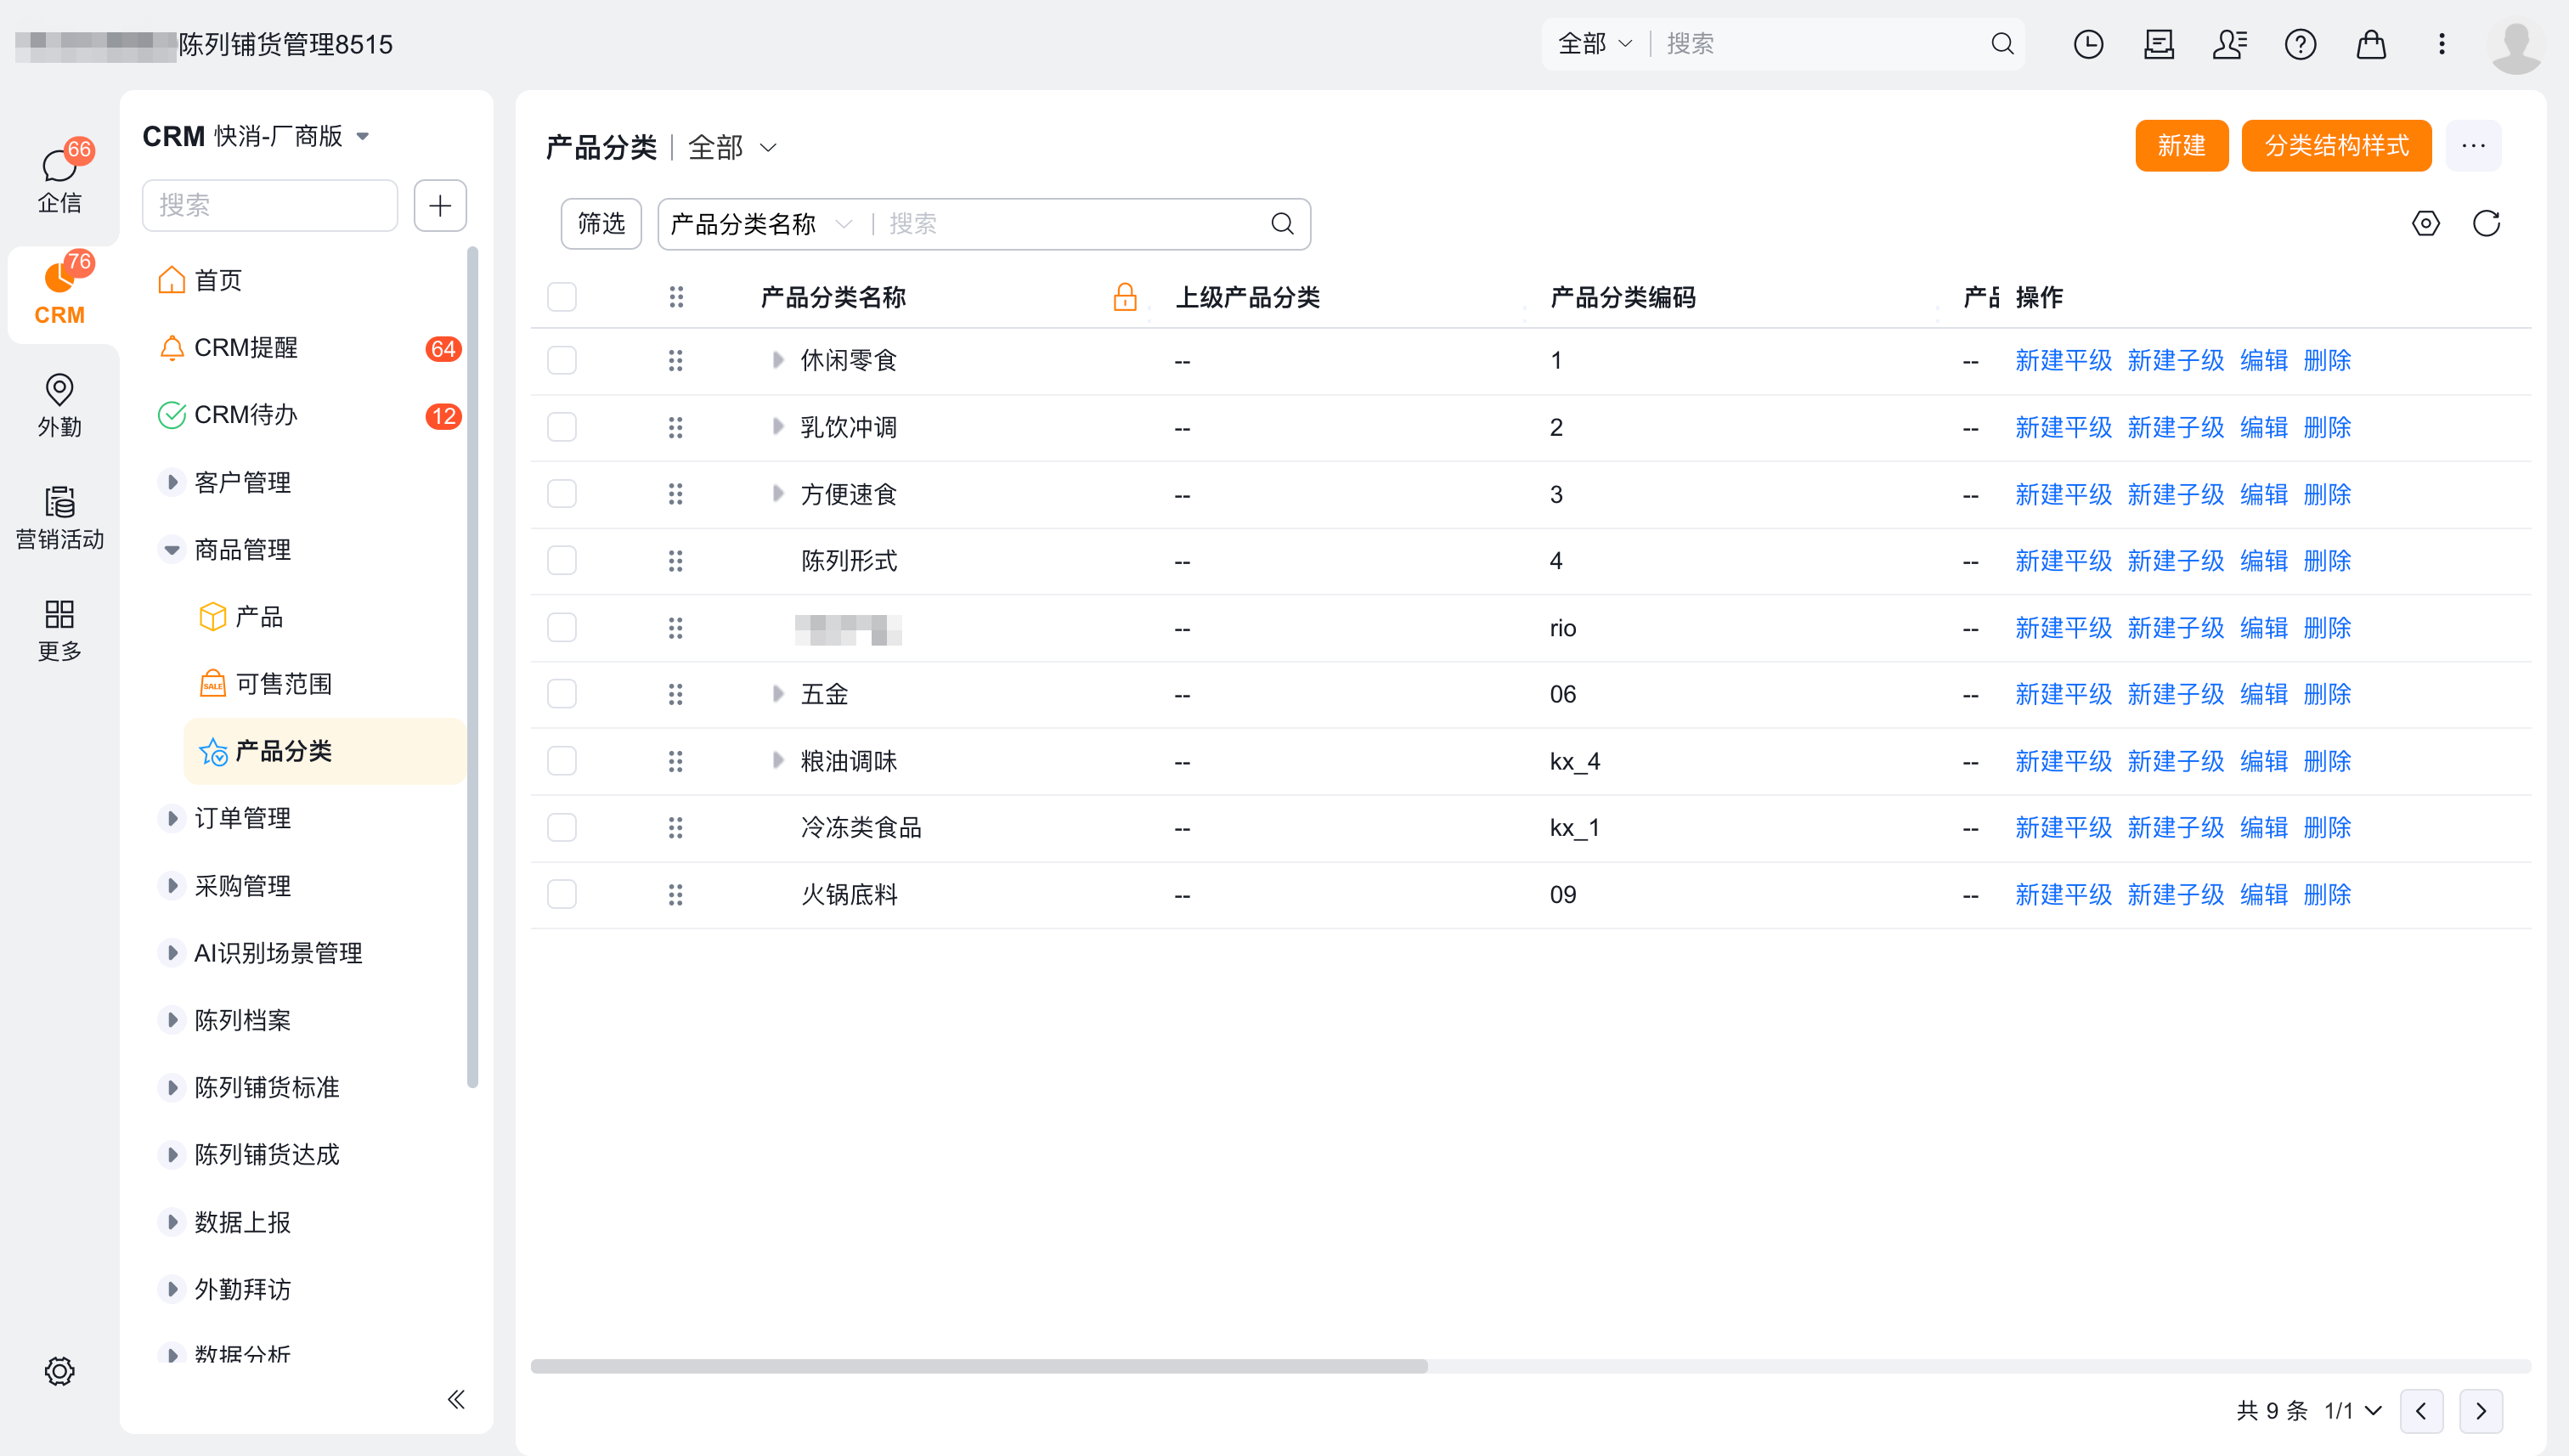This screenshot has height=1456, width=2569.
Task: Click the user avatar
Action: pos(2516,45)
